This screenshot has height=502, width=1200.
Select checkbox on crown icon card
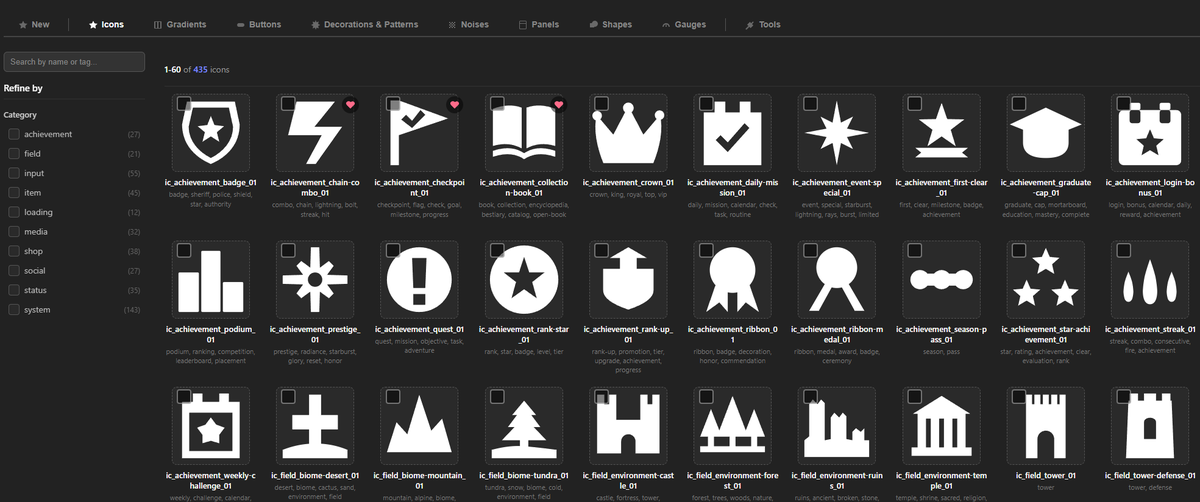click(601, 103)
